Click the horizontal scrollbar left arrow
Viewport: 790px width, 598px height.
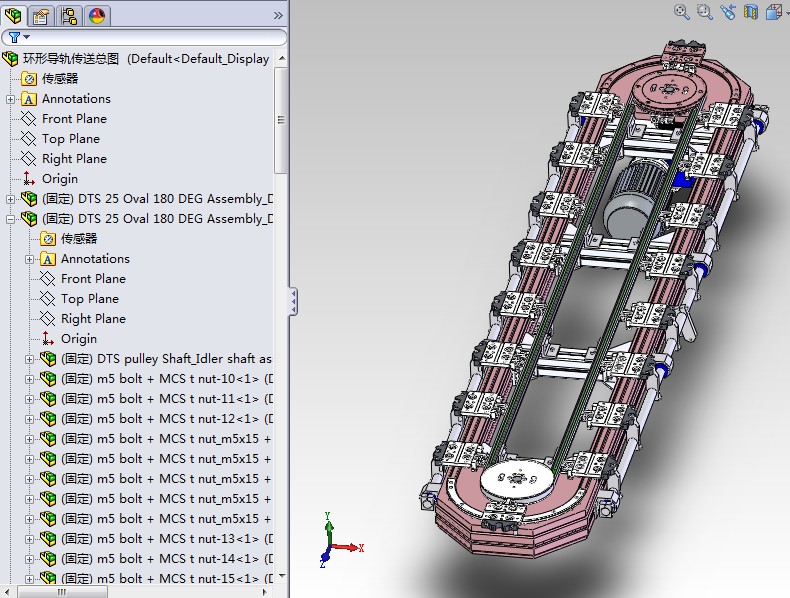coord(8,592)
